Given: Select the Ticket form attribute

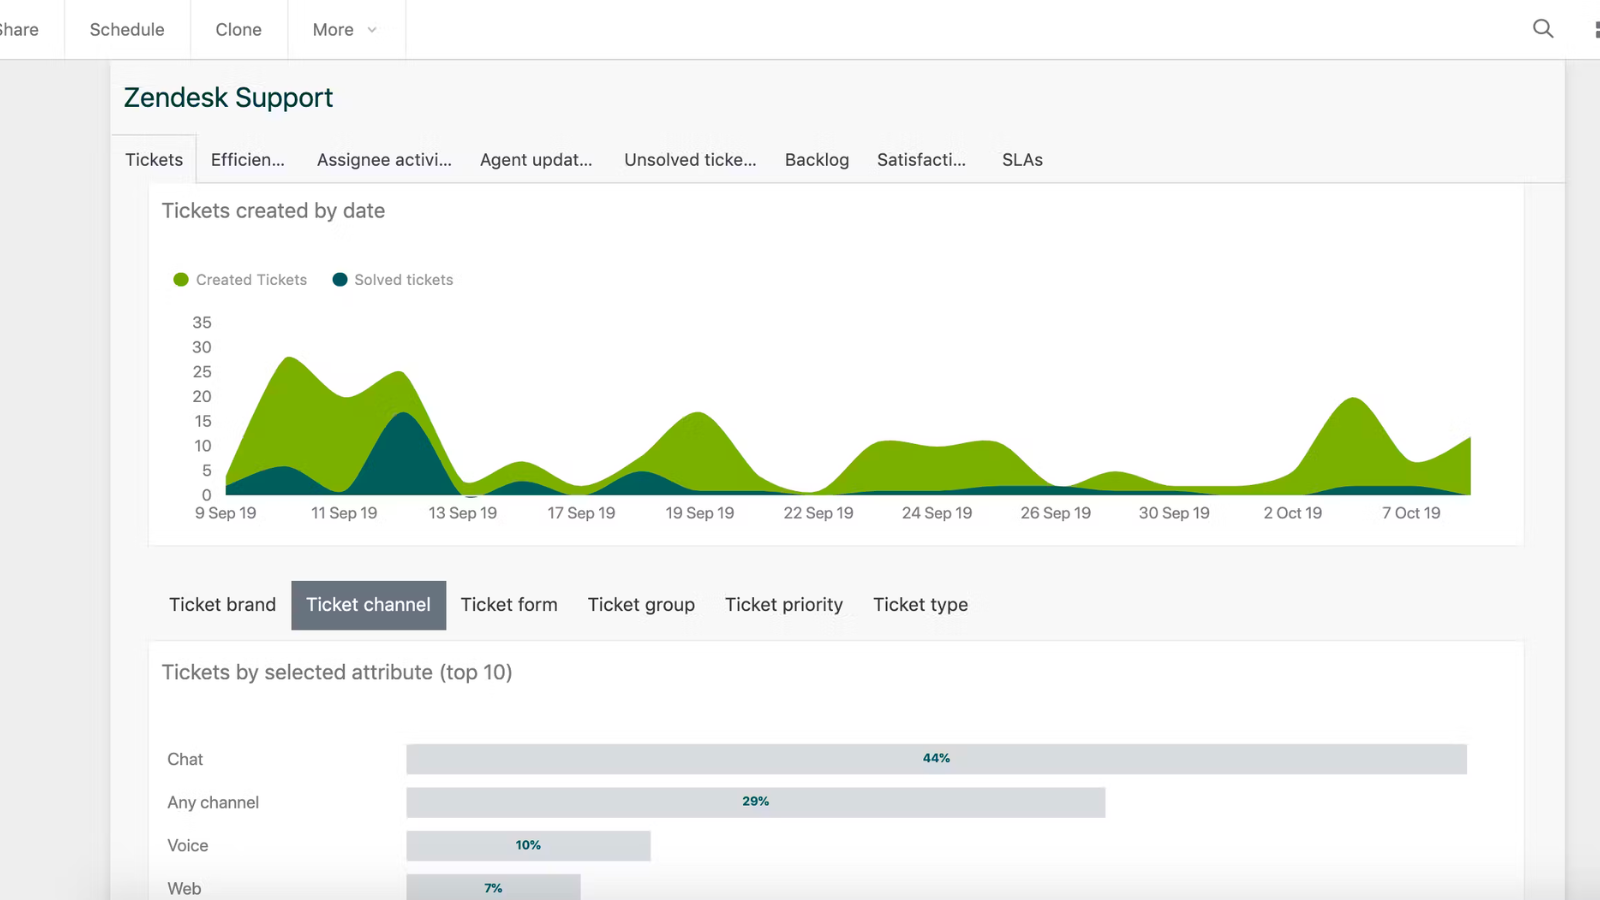Looking at the screenshot, I should 509,605.
